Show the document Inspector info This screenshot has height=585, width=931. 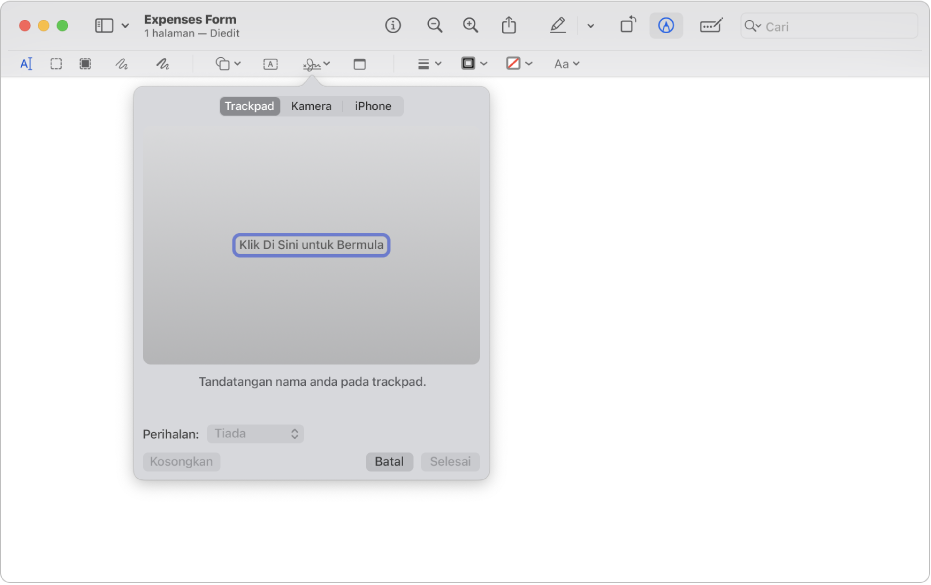393,26
